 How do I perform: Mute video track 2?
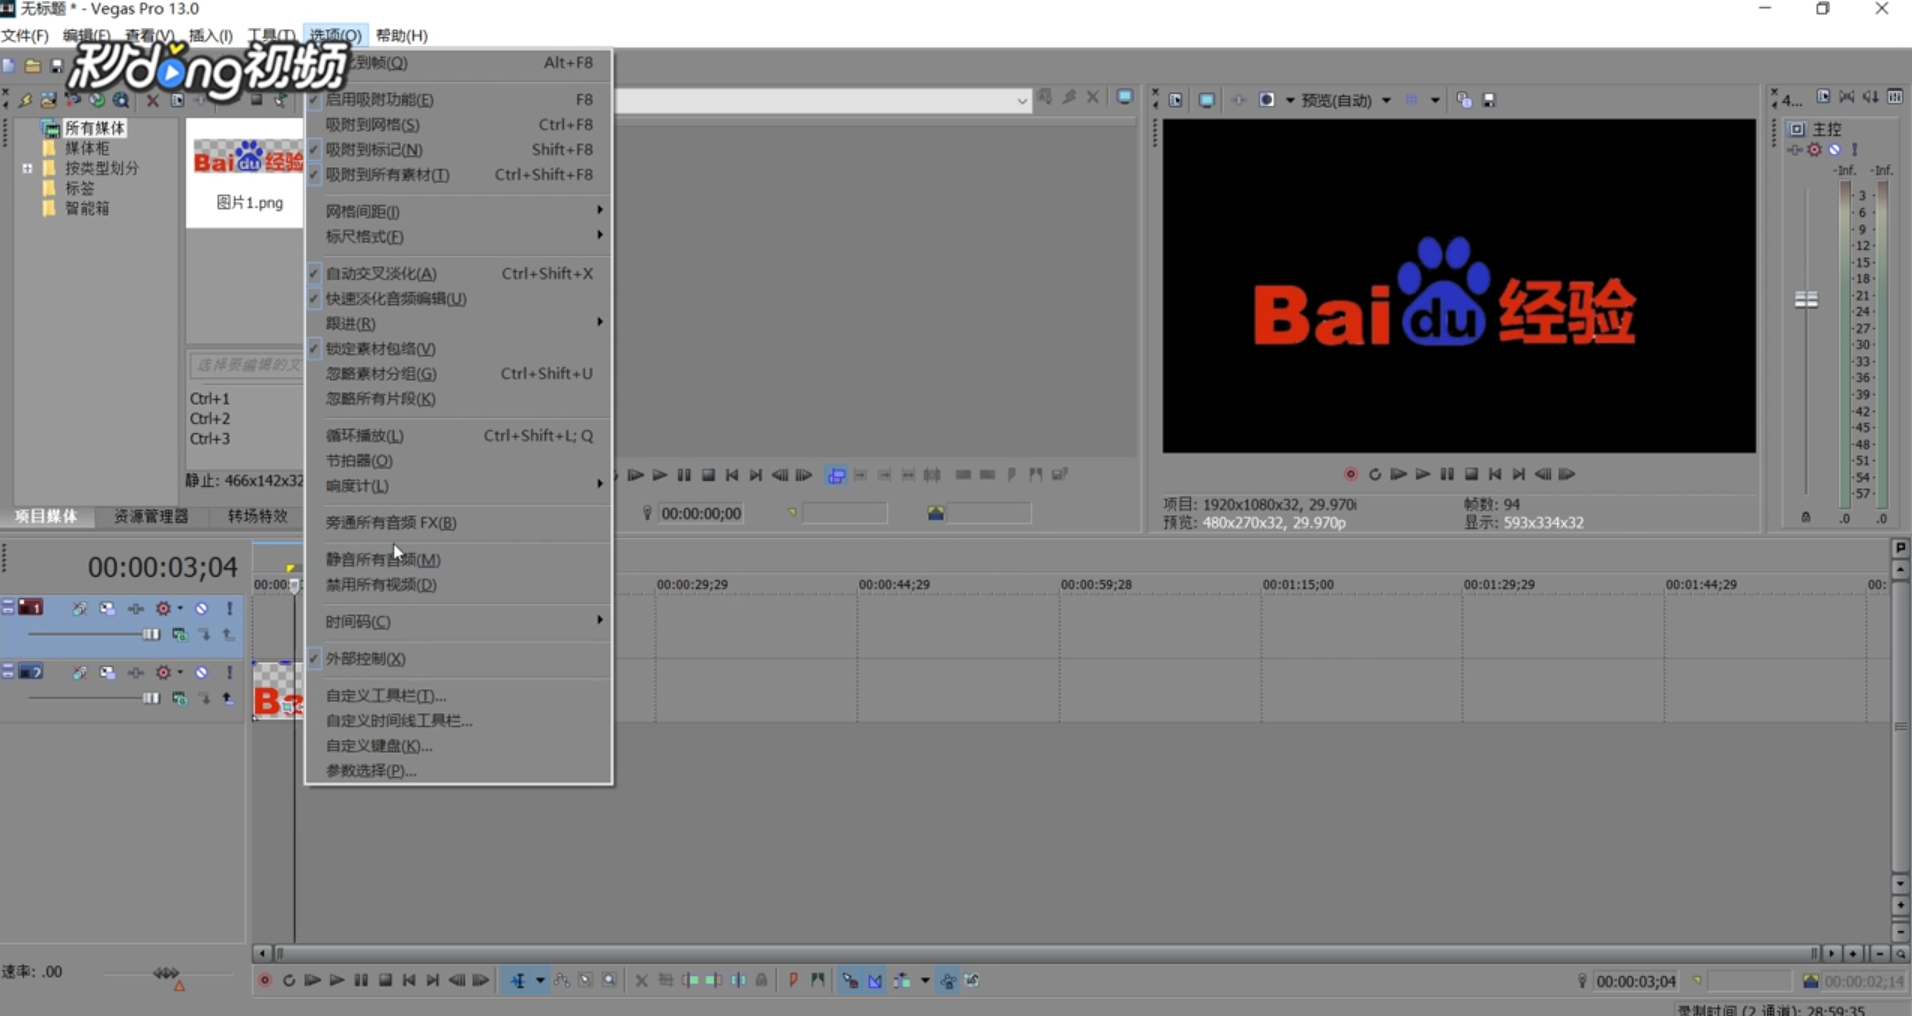201,672
